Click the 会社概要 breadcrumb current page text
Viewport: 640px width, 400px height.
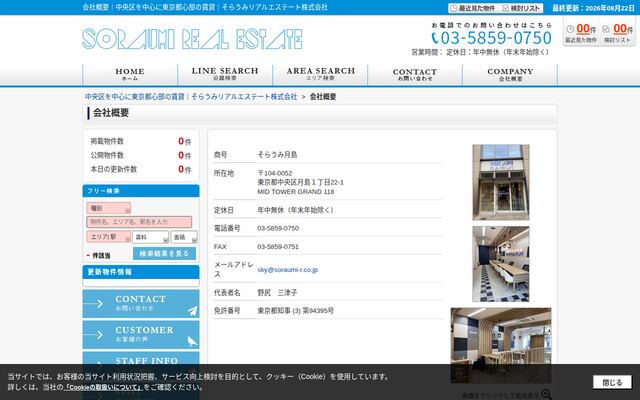click(x=323, y=97)
